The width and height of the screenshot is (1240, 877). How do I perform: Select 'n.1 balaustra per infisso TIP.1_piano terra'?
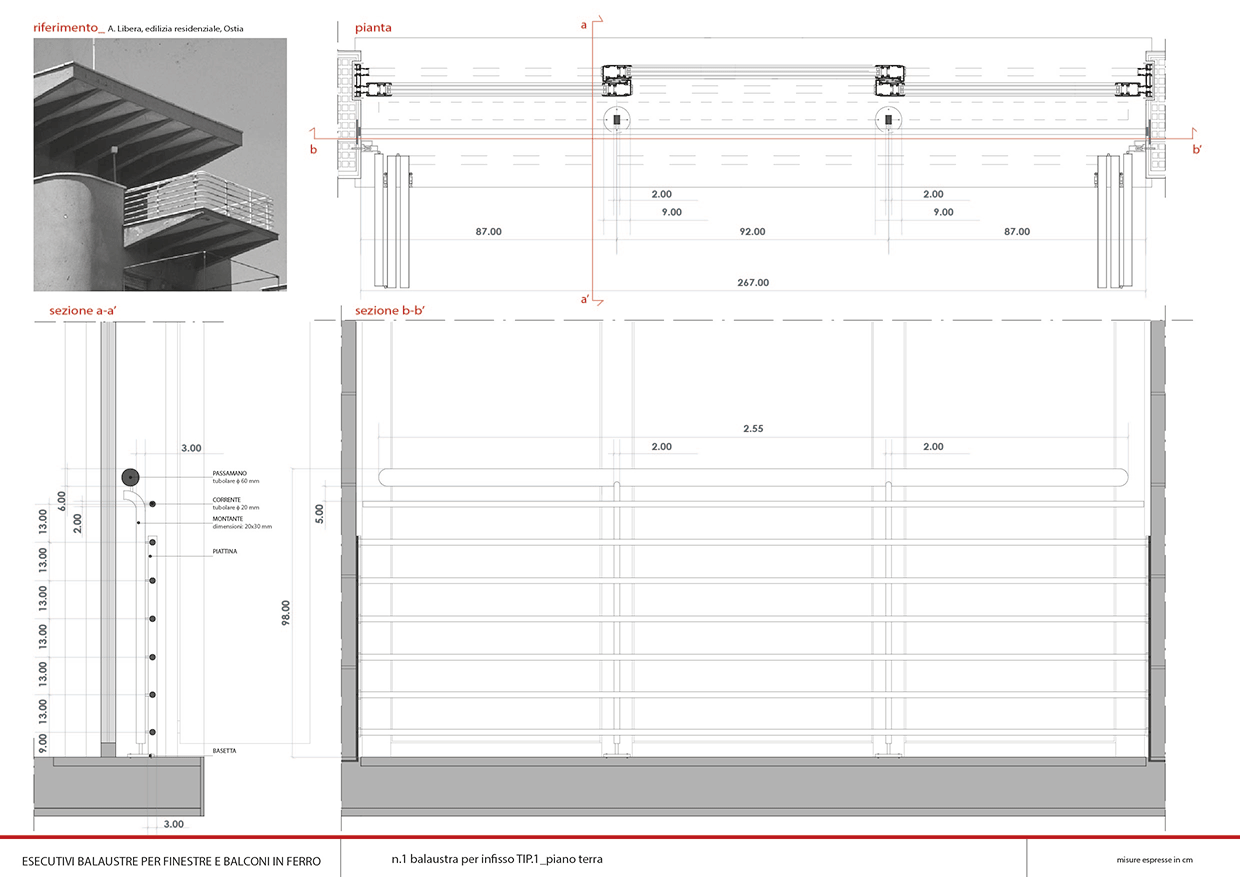(x=498, y=859)
